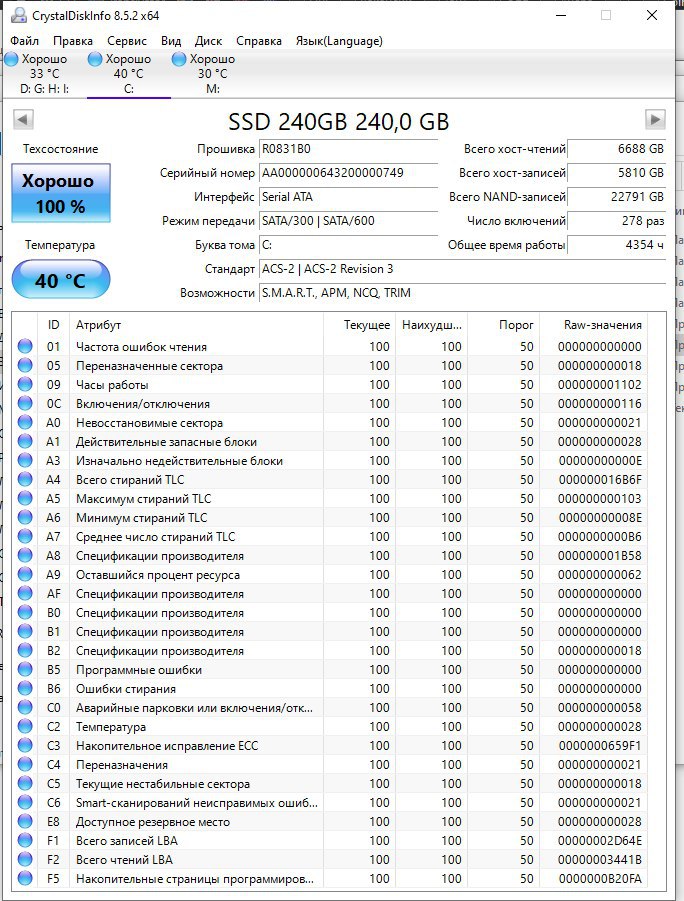Click the Порог column header
Viewport: 684px width, 901px height.
tap(504, 325)
